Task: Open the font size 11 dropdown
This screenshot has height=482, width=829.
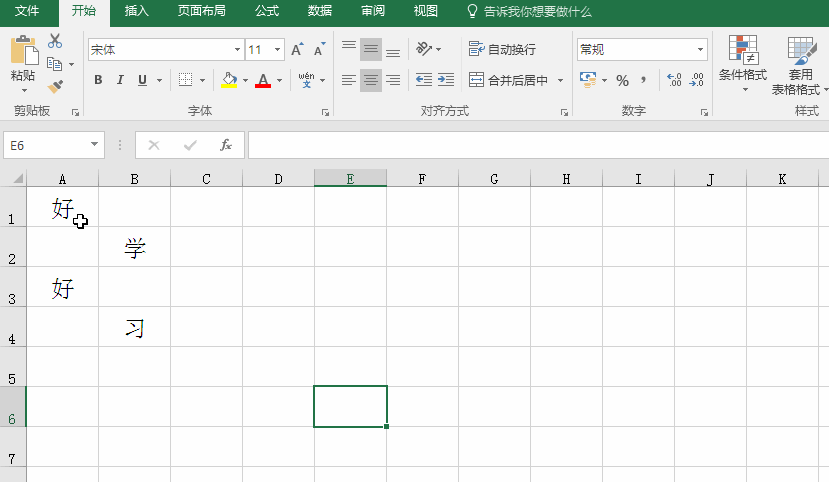Action: coord(277,50)
